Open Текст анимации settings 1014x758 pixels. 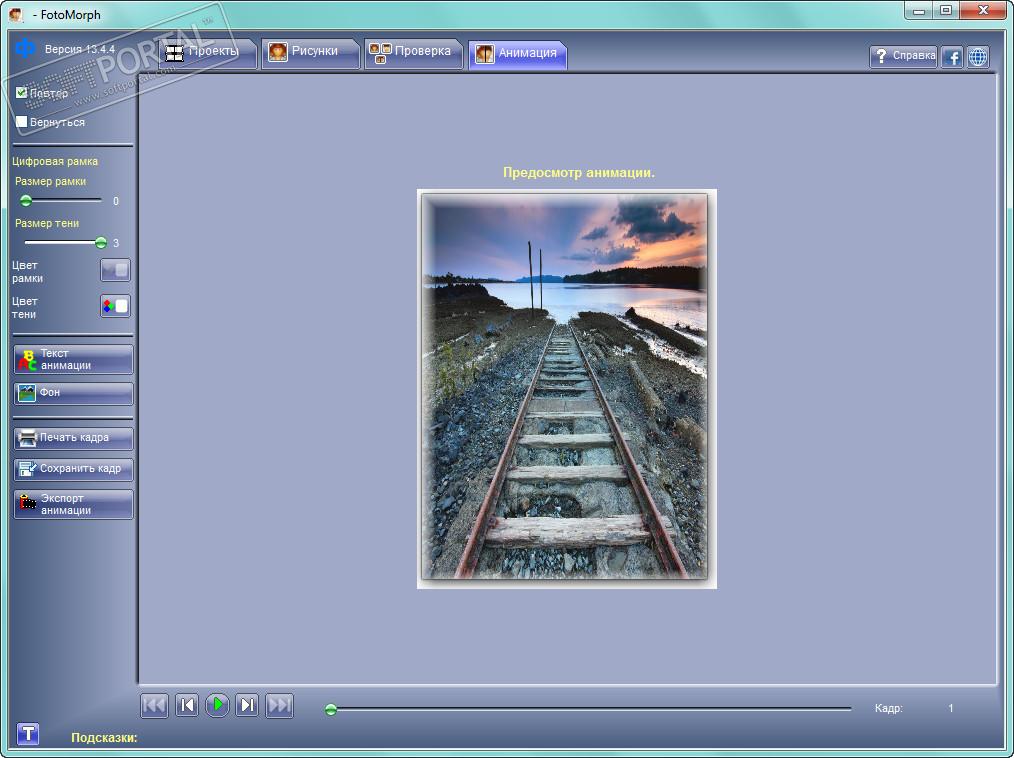point(73,359)
